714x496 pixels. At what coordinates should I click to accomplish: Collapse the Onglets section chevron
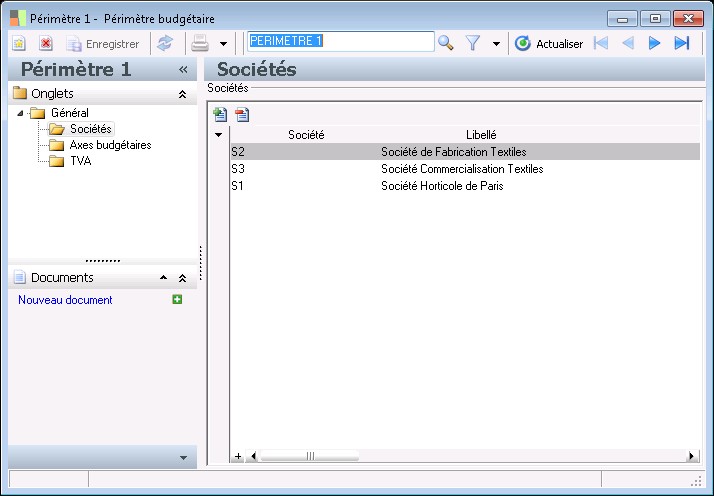point(183,94)
